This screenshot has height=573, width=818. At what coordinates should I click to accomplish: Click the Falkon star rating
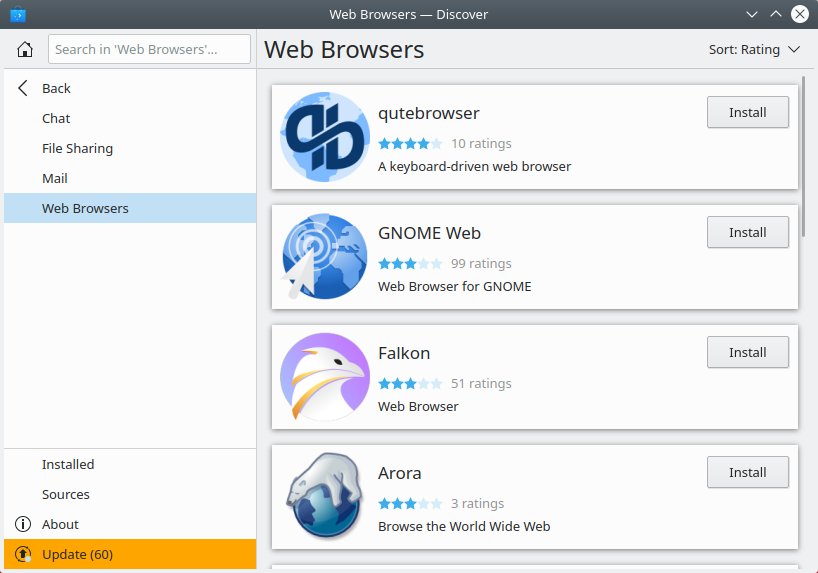coord(410,384)
